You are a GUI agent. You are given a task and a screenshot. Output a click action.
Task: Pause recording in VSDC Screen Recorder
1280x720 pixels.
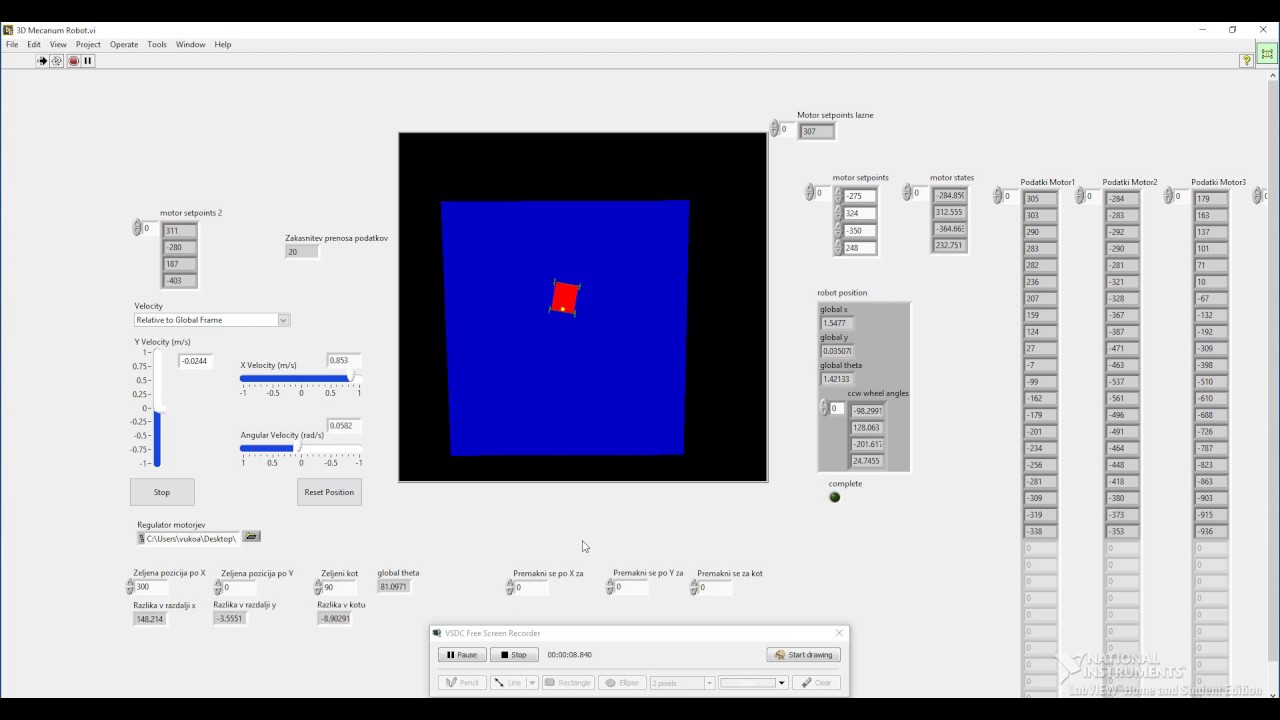(462, 655)
